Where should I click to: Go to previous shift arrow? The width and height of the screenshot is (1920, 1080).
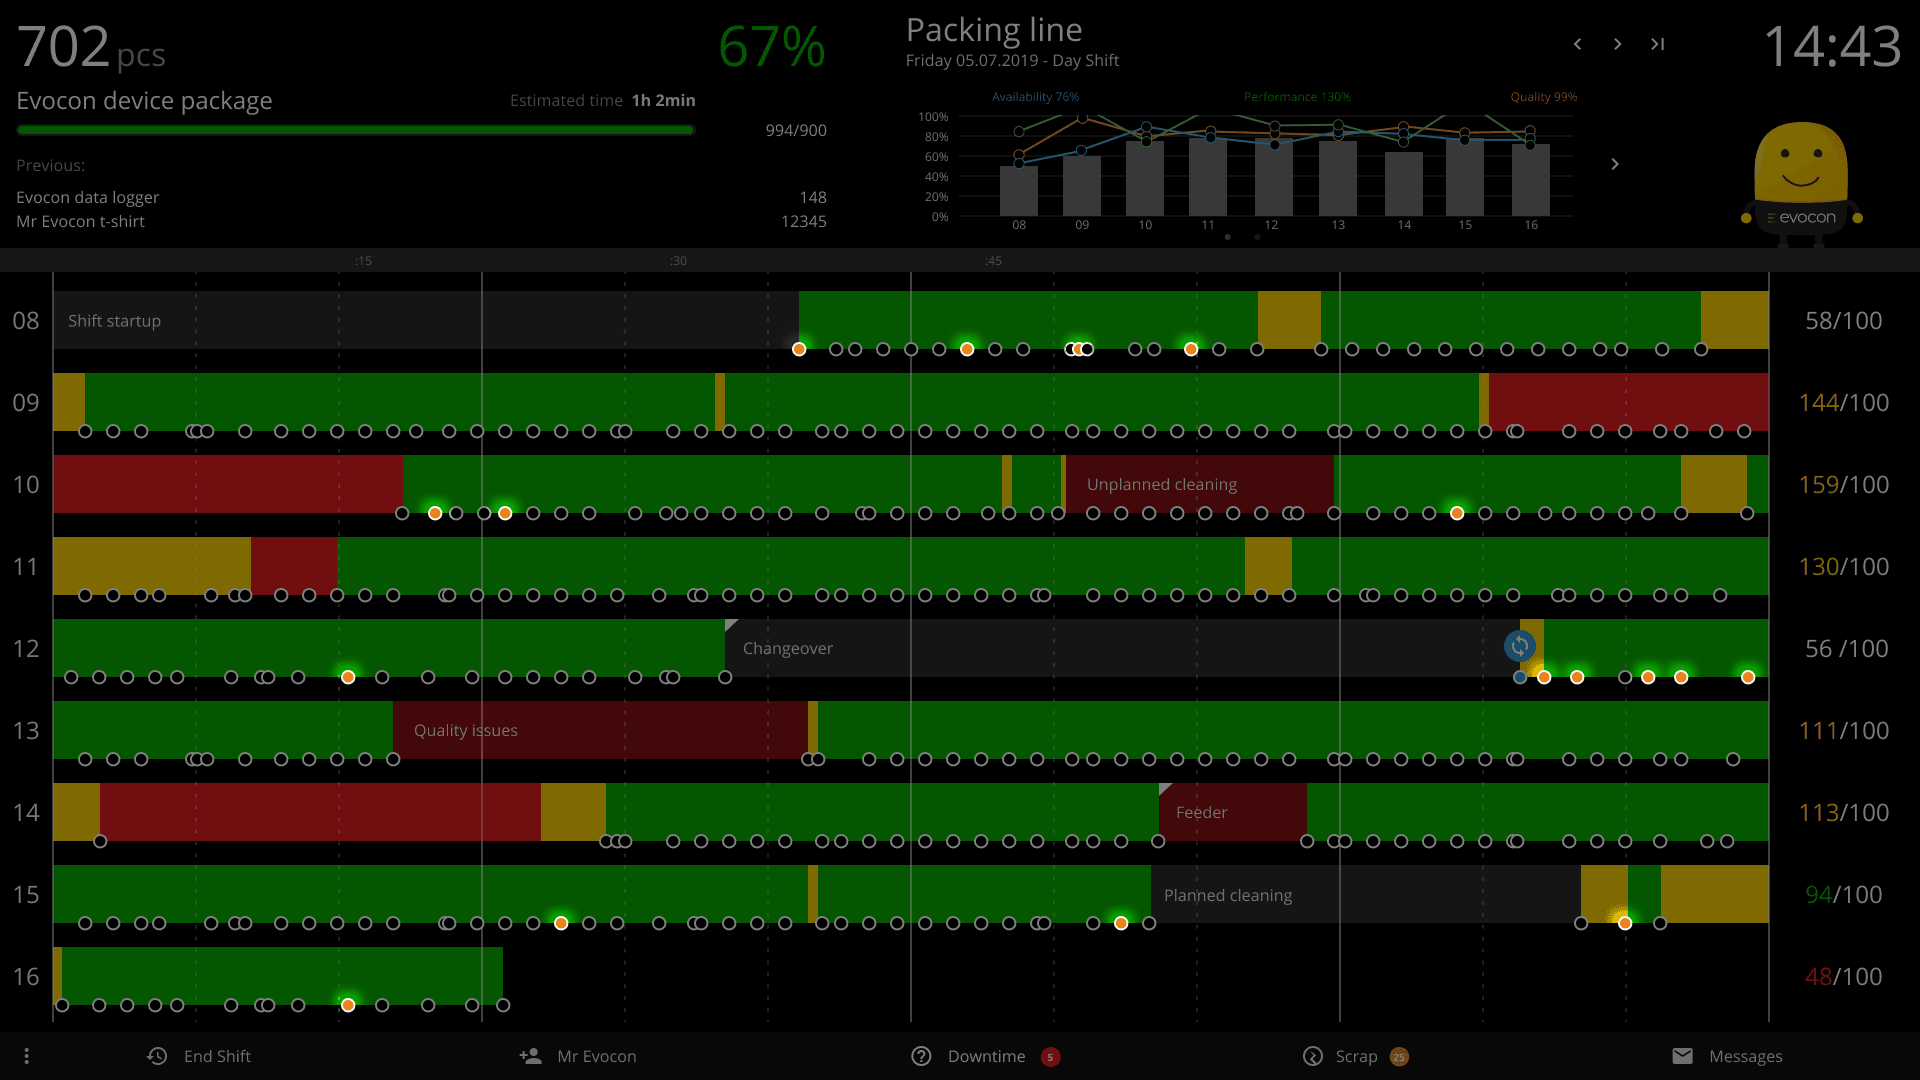tap(1577, 44)
